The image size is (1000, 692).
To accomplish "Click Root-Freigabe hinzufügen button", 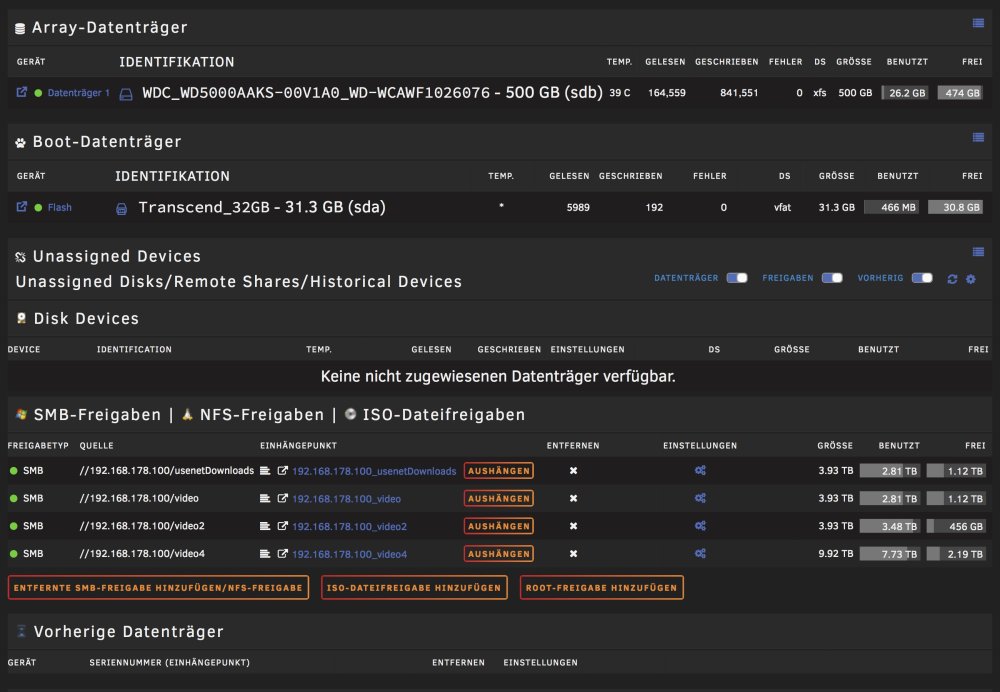I will pos(601,587).
